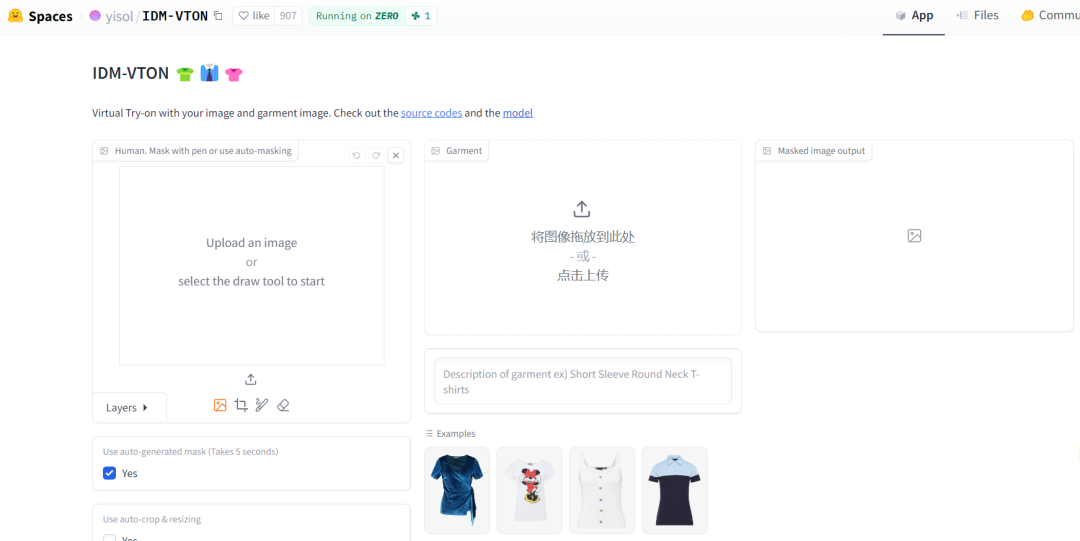Screen dimensions: 1080x541
Task: Open the App tab
Action: click(914, 15)
